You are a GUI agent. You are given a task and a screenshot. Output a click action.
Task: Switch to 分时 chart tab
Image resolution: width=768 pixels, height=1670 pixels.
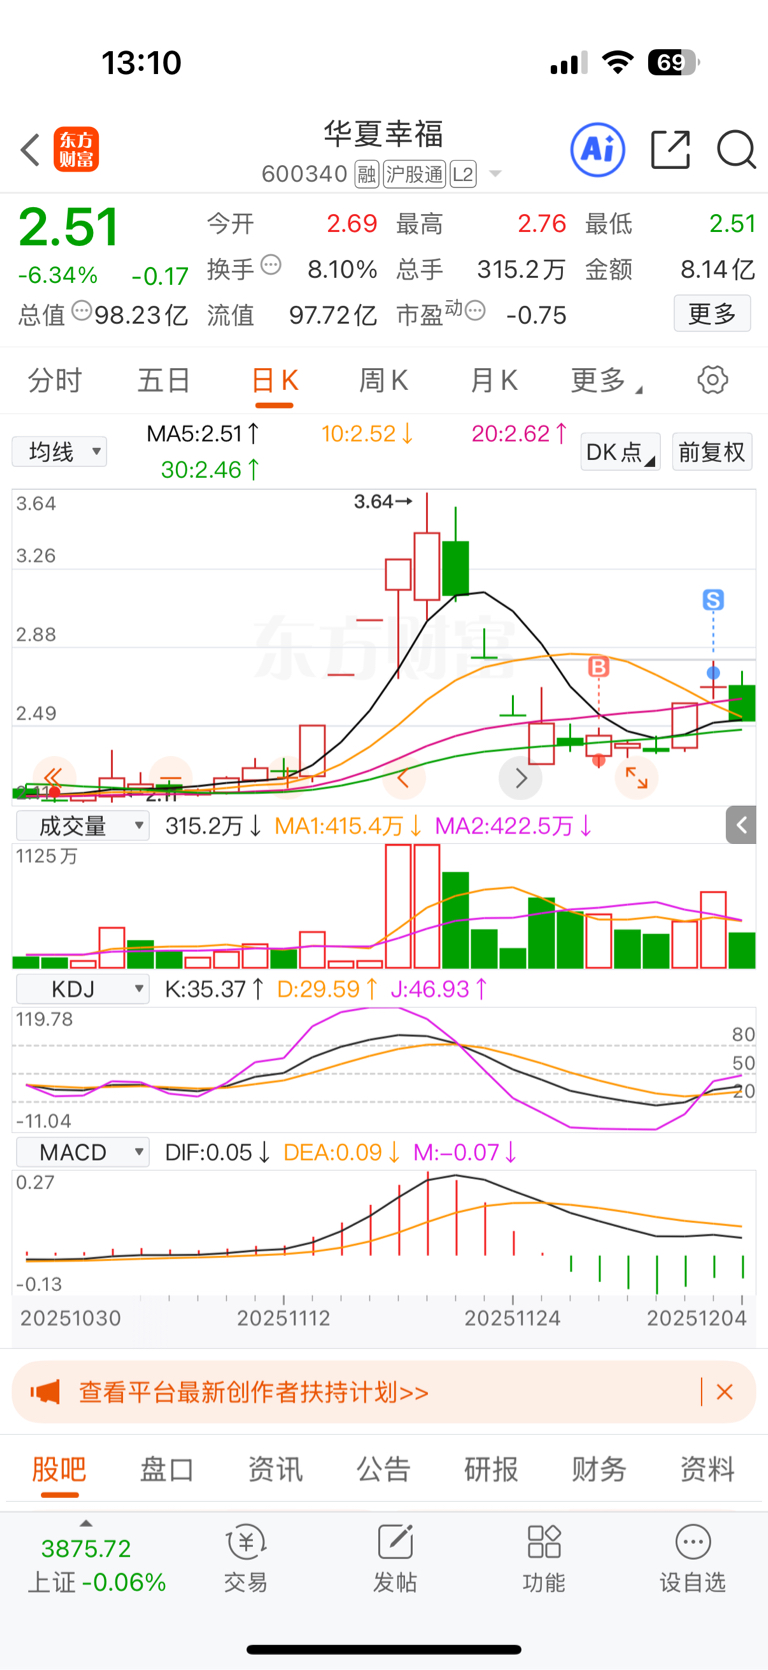pyautogui.click(x=55, y=381)
